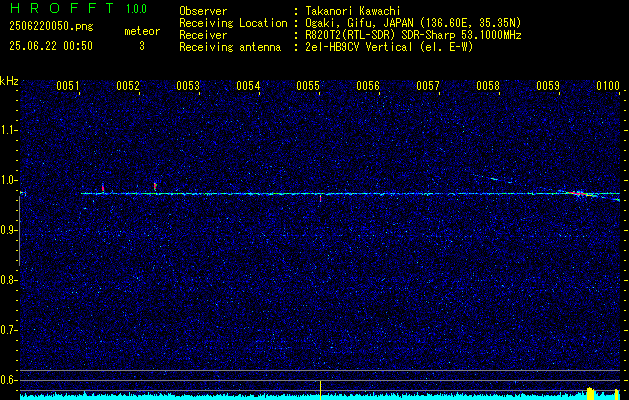Click the red echo mark below carrier at 0055

pos(320,198)
